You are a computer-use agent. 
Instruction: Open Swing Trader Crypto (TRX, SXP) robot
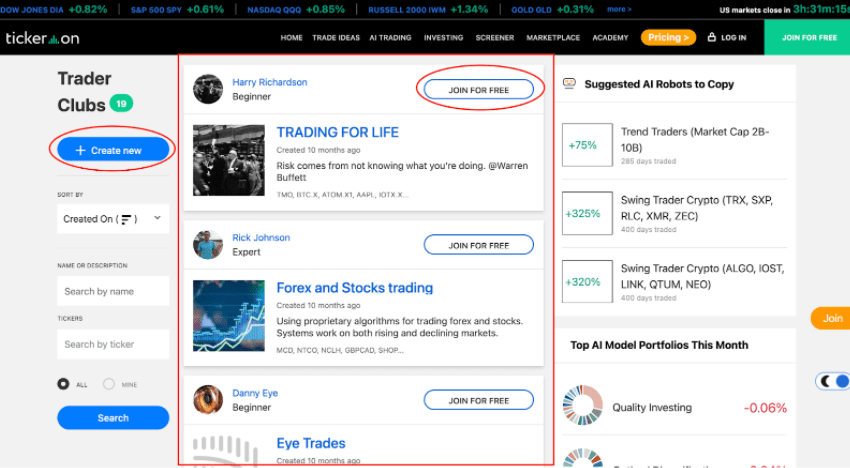[697, 208]
